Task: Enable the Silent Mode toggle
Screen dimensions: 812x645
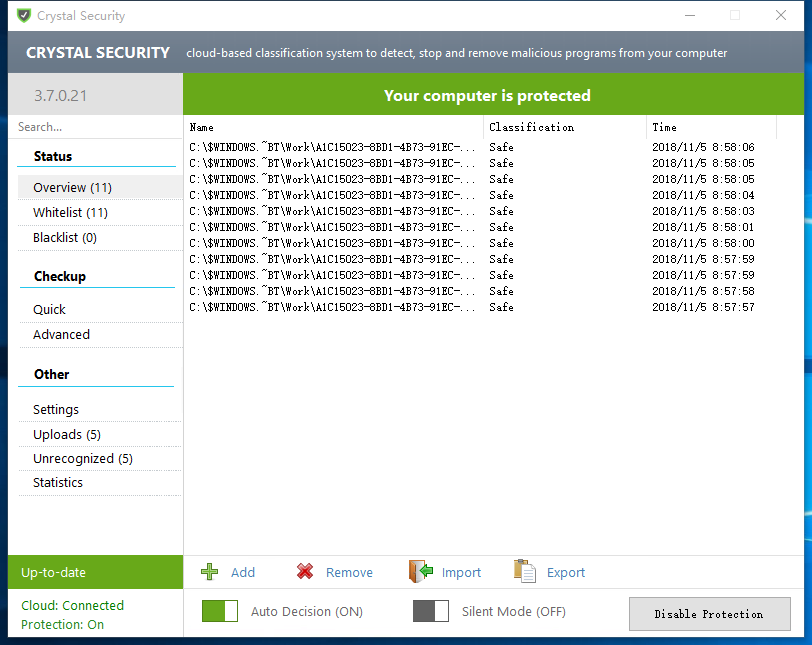Action: pos(430,611)
